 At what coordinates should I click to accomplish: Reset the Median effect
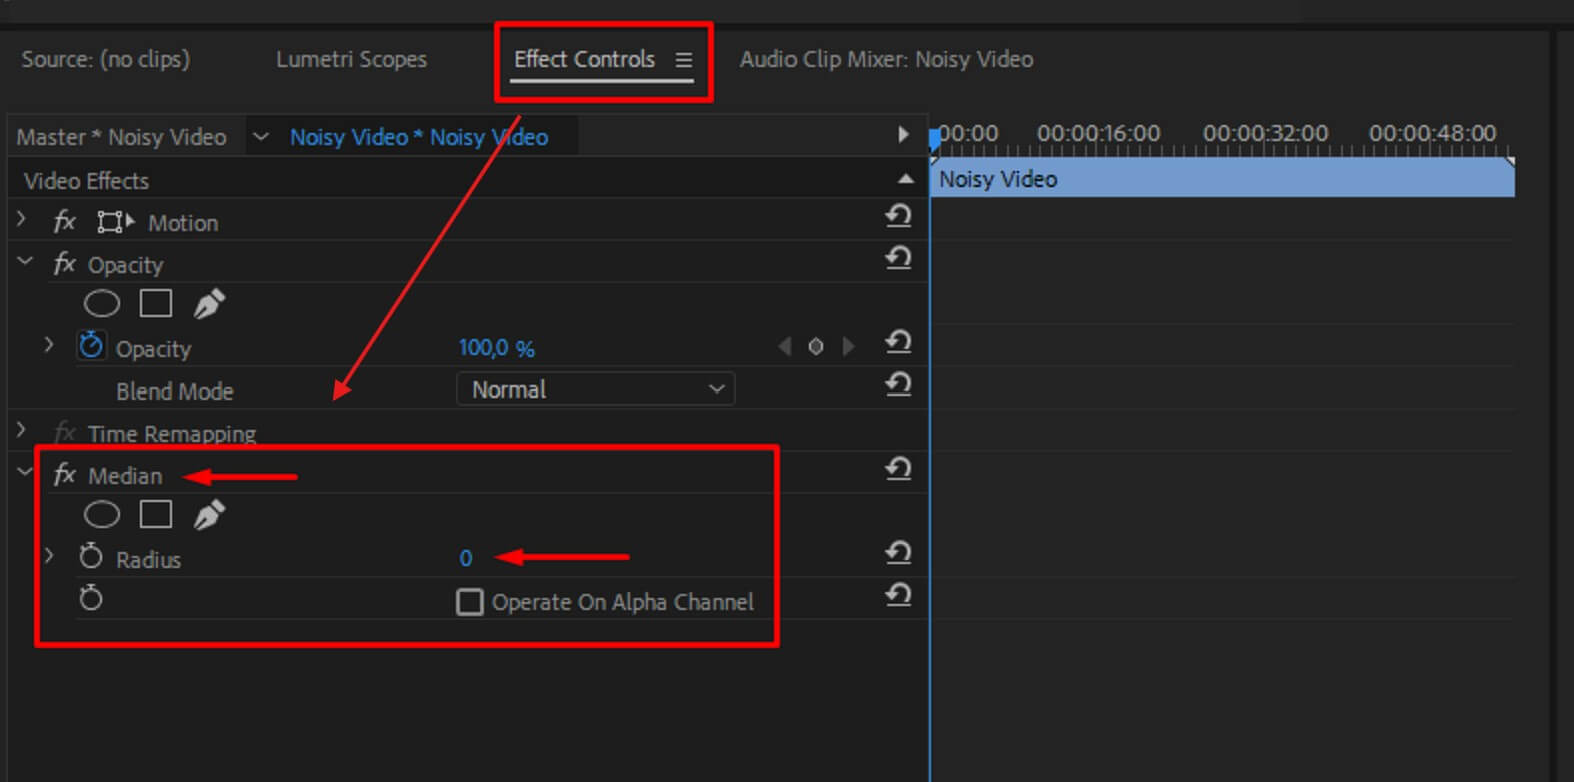click(898, 468)
